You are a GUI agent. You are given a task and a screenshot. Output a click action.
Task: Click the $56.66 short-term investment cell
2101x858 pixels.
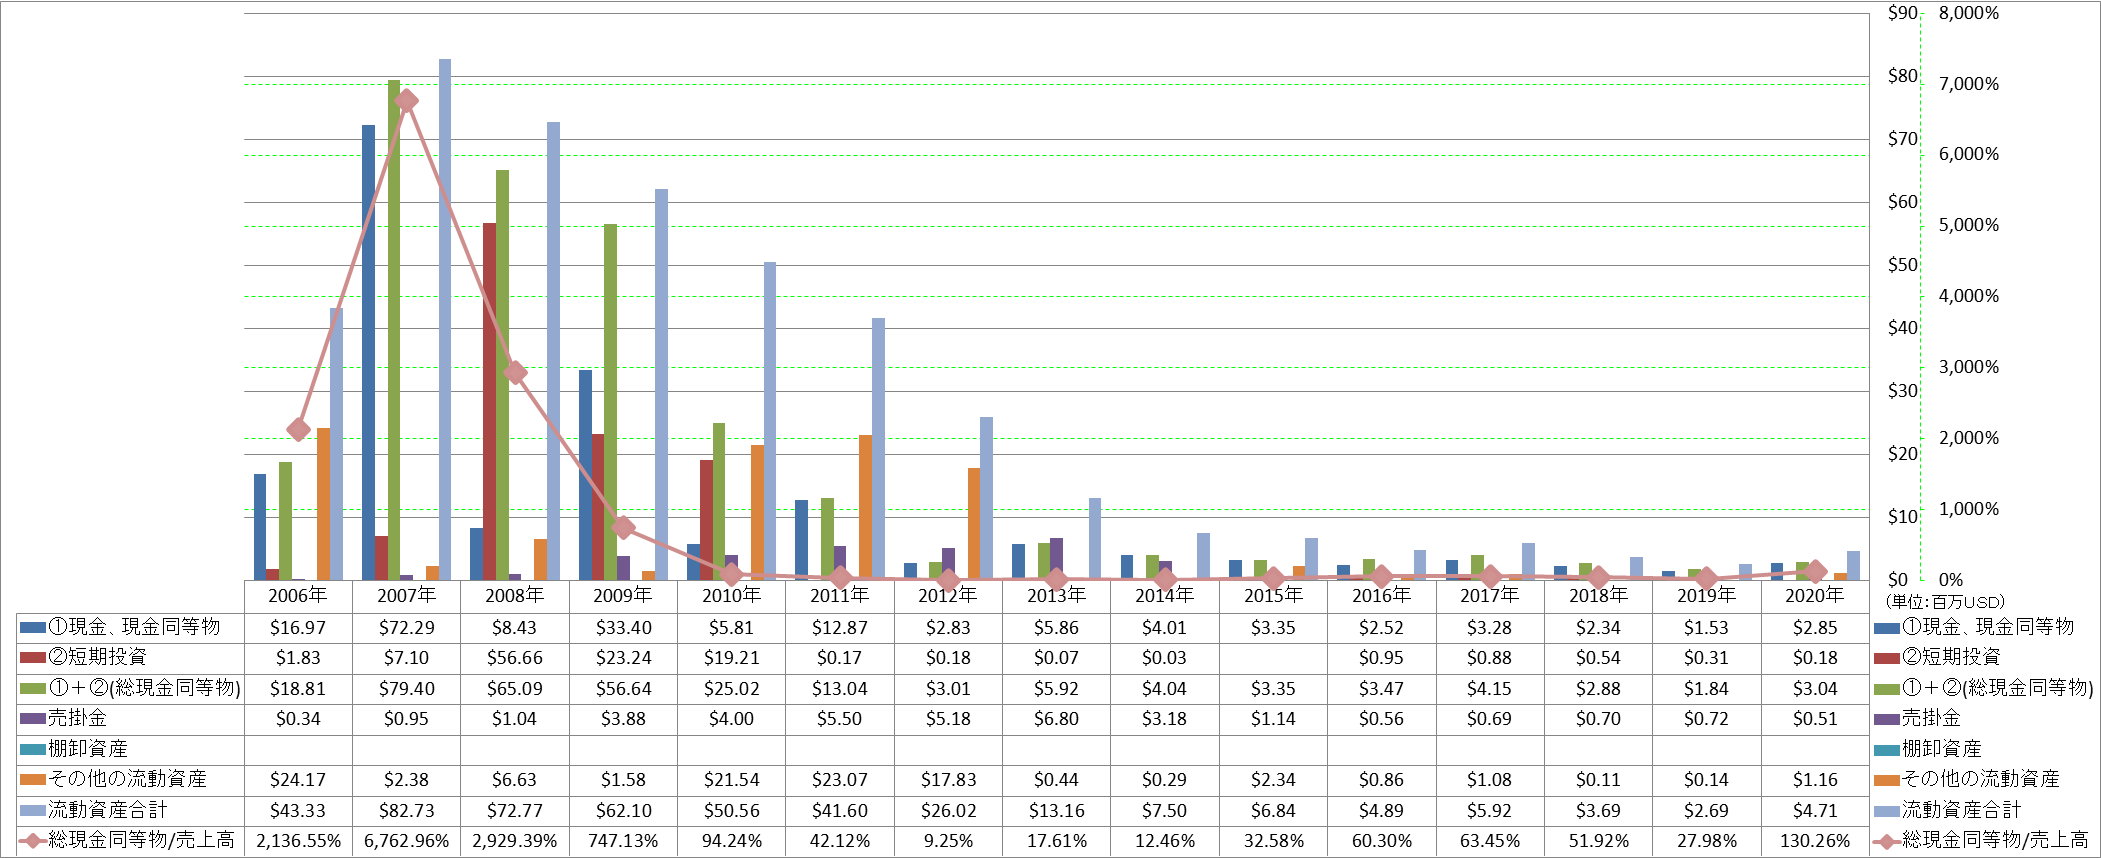point(514,658)
